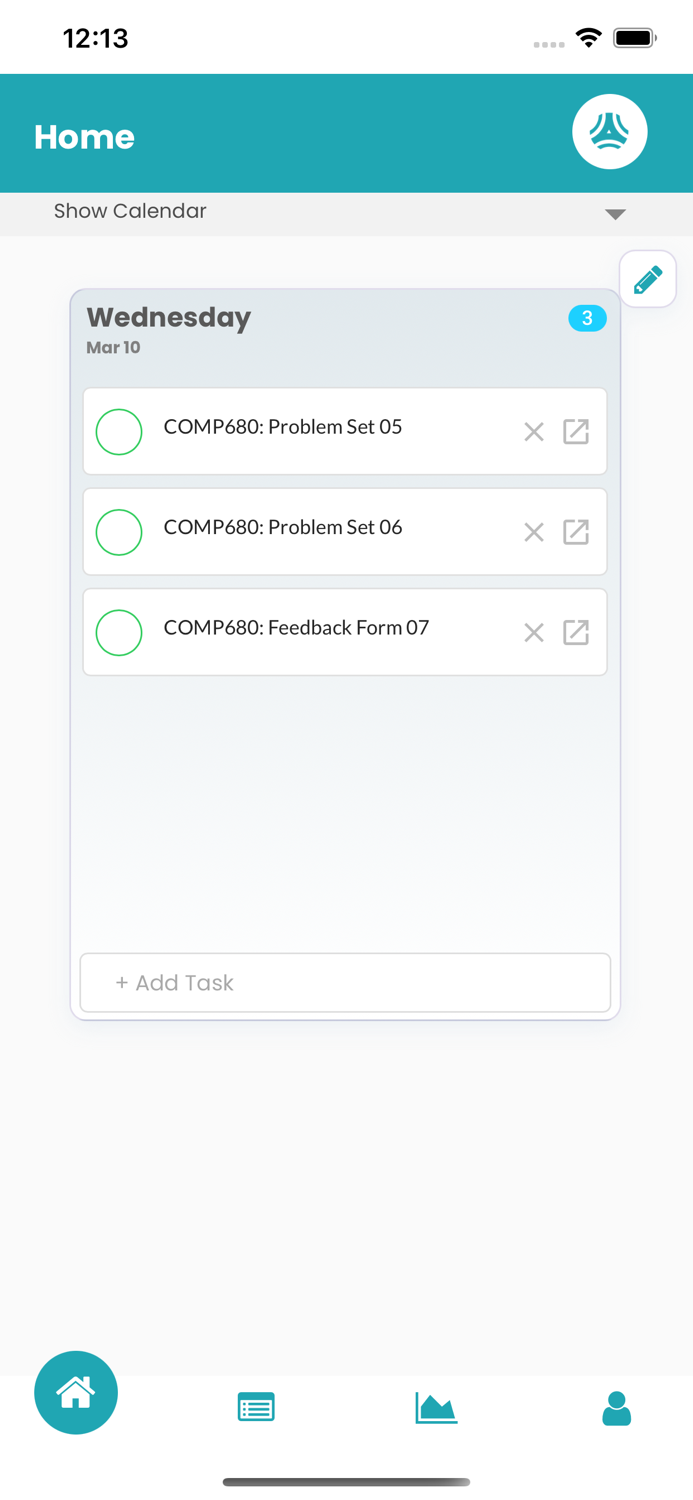Click the pencil edit icon
This screenshot has width=693, height=1500.
coord(647,279)
